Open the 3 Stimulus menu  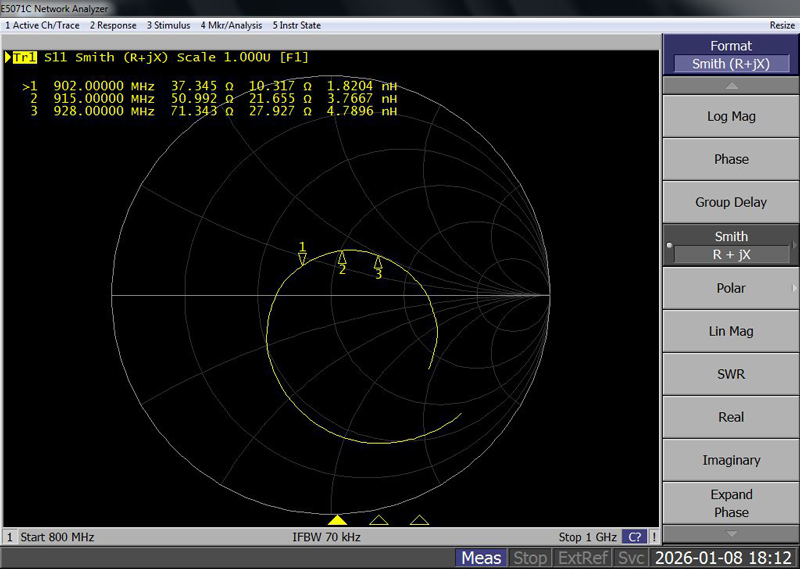click(169, 25)
